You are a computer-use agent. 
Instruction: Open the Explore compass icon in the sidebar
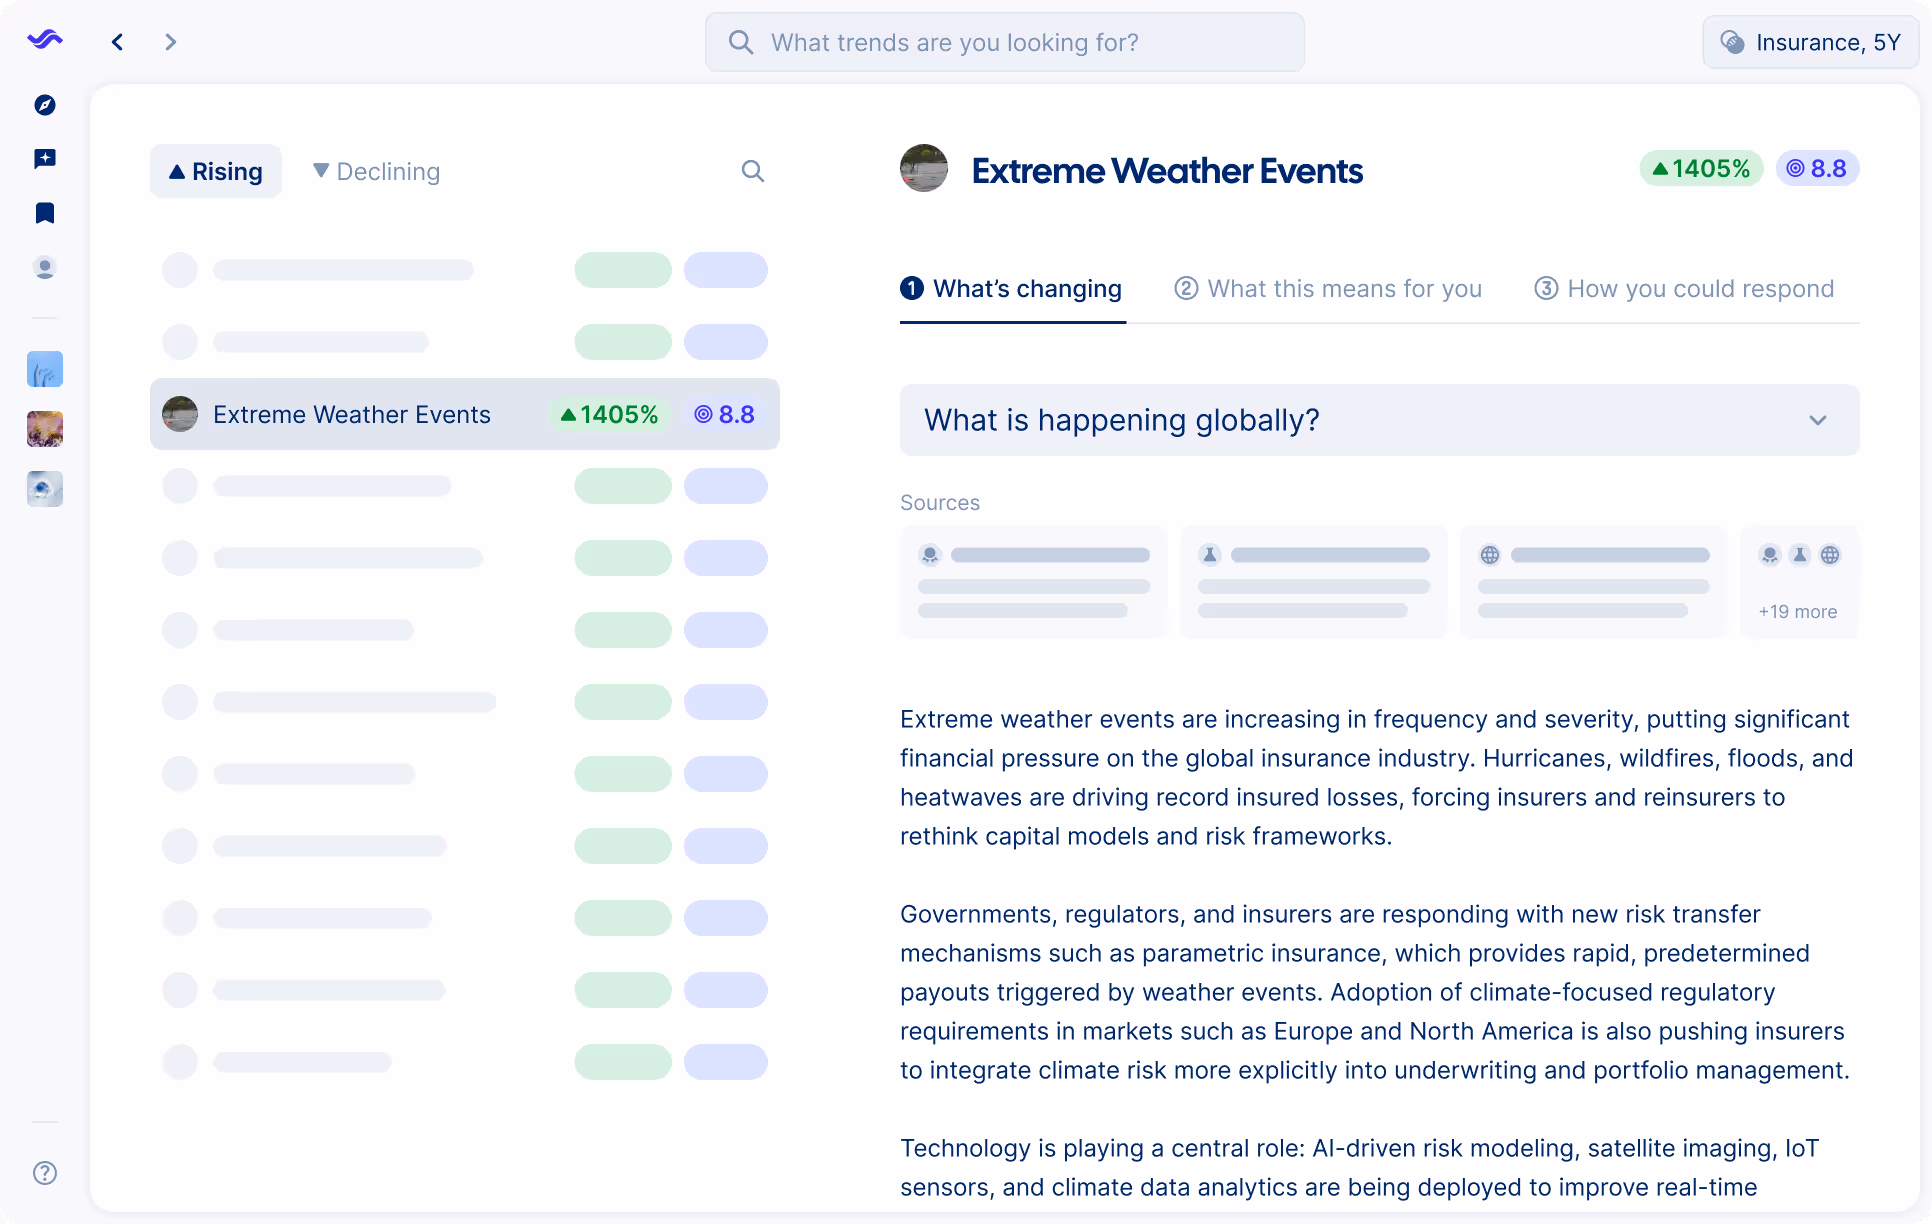[45, 105]
